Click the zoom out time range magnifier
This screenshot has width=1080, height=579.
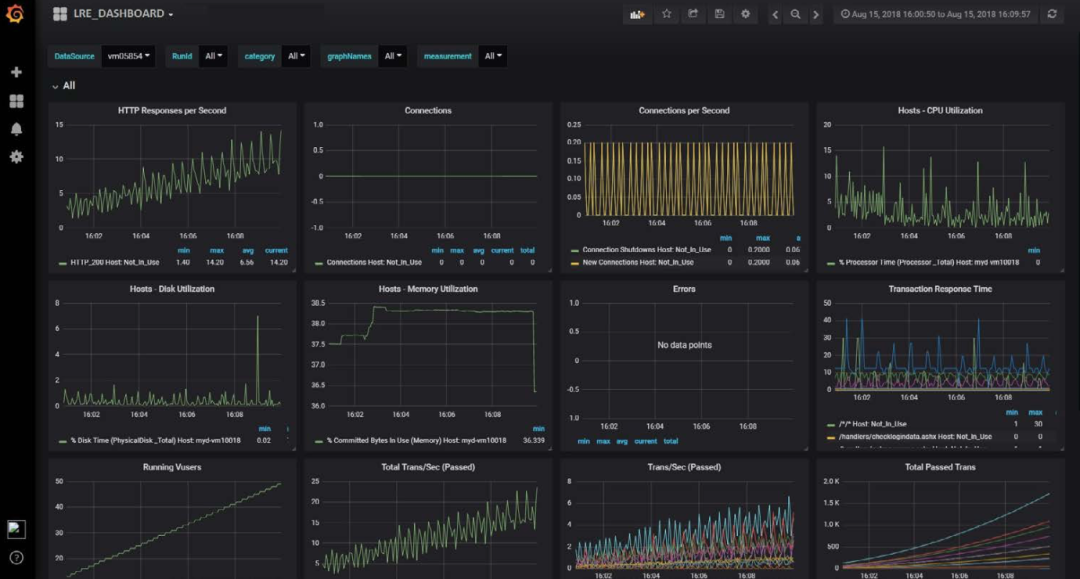pos(795,14)
